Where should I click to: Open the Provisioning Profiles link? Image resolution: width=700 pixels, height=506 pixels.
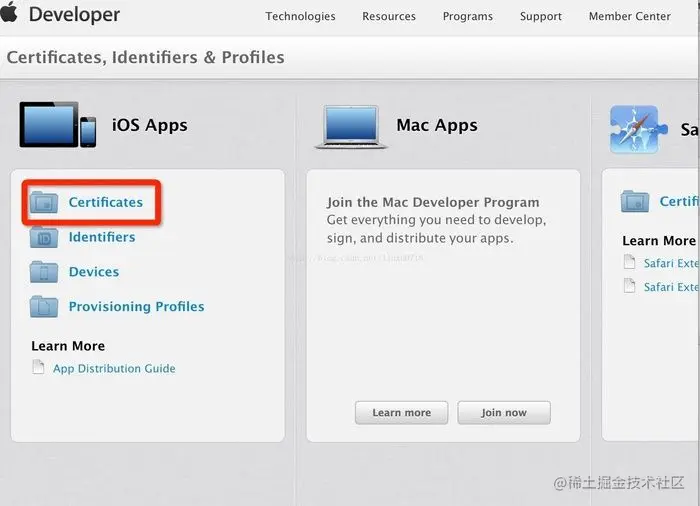tap(137, 307)
